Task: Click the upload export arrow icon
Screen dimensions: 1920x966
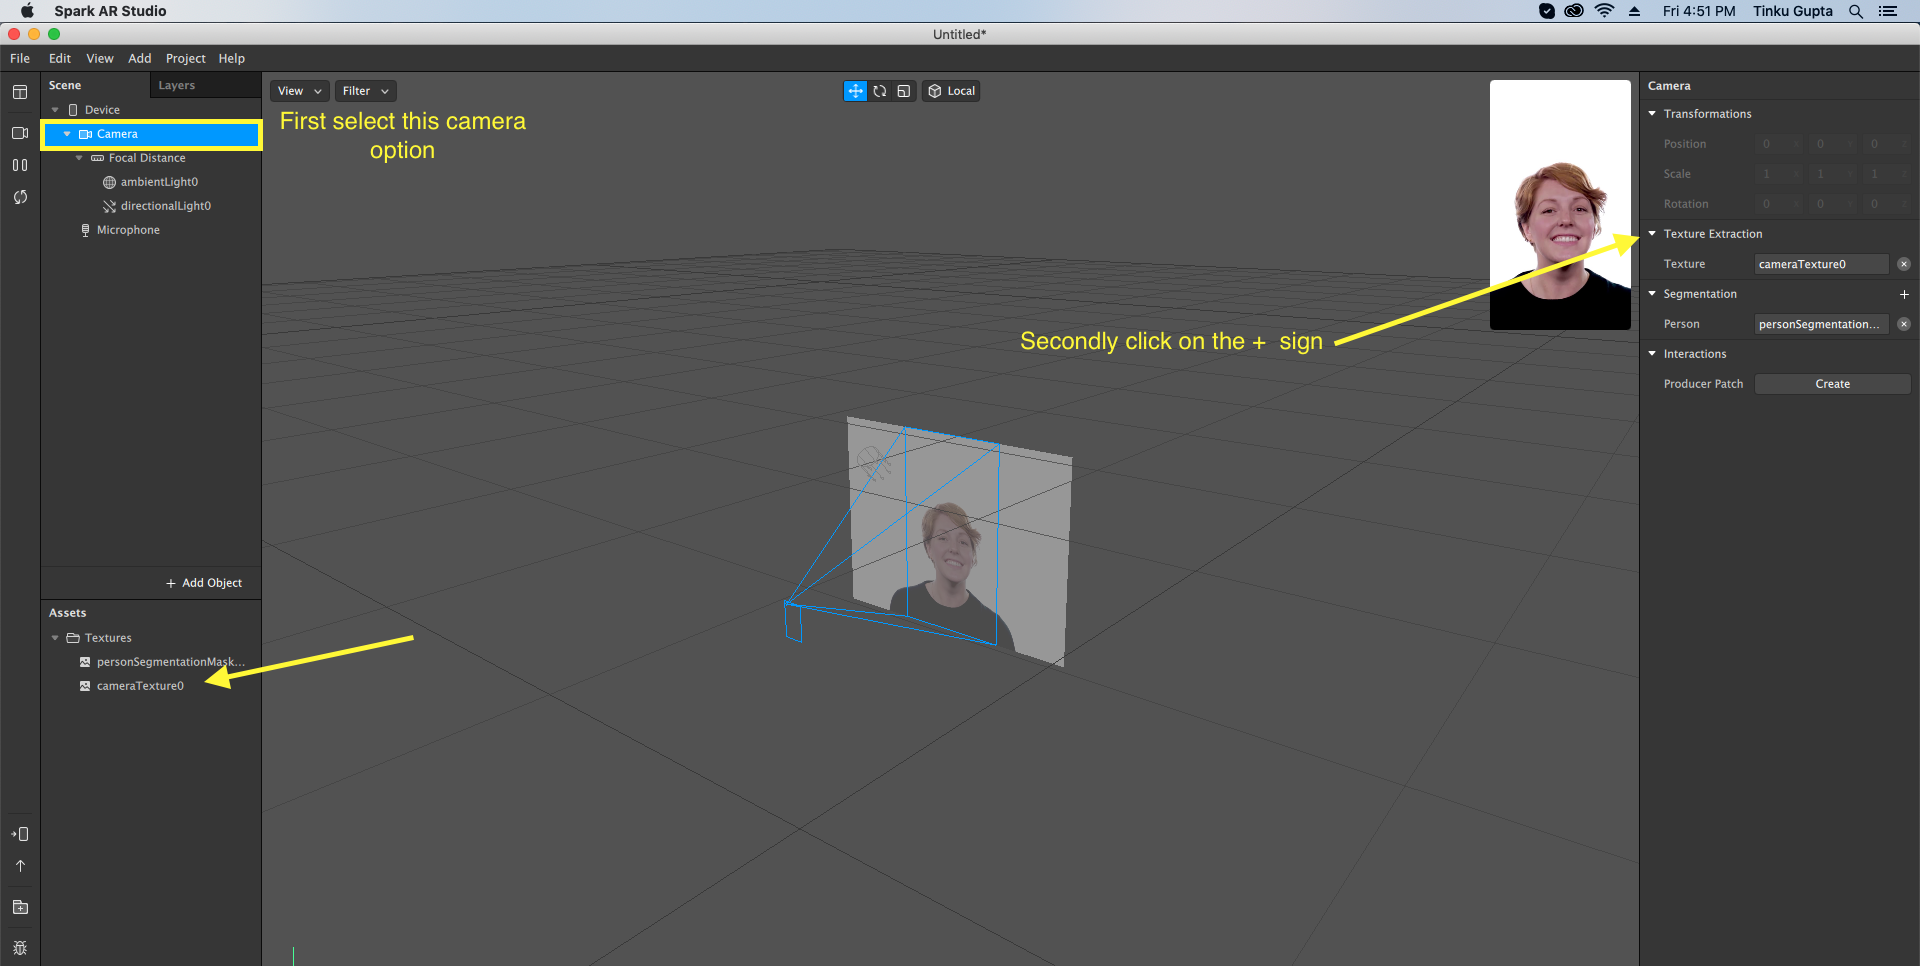Action: coord(20,866)
